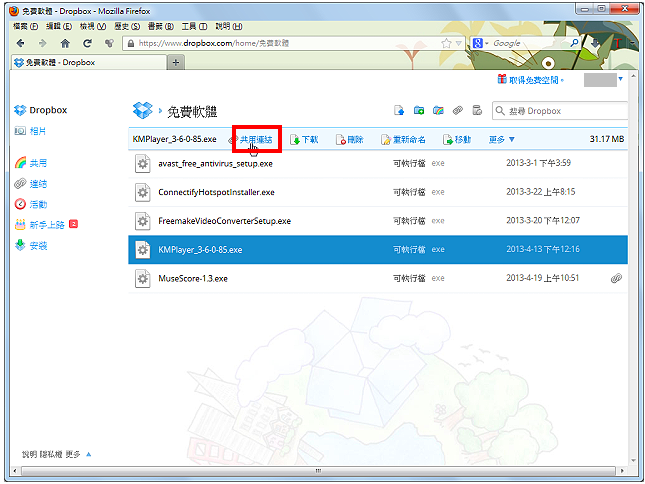Select the avast_free_antivirus_setup.exe file name
645x484 pixels.
pyautogui.click(x=215, y=164)
